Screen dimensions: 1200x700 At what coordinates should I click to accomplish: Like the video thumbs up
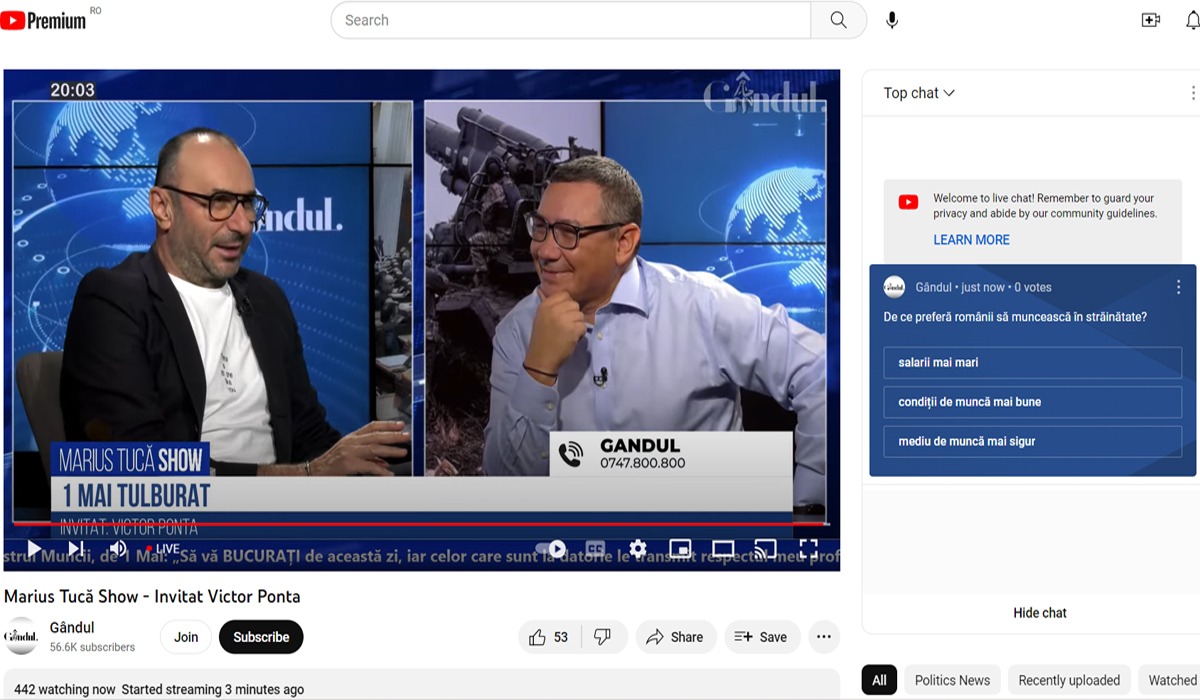click(x=549, y=637)
